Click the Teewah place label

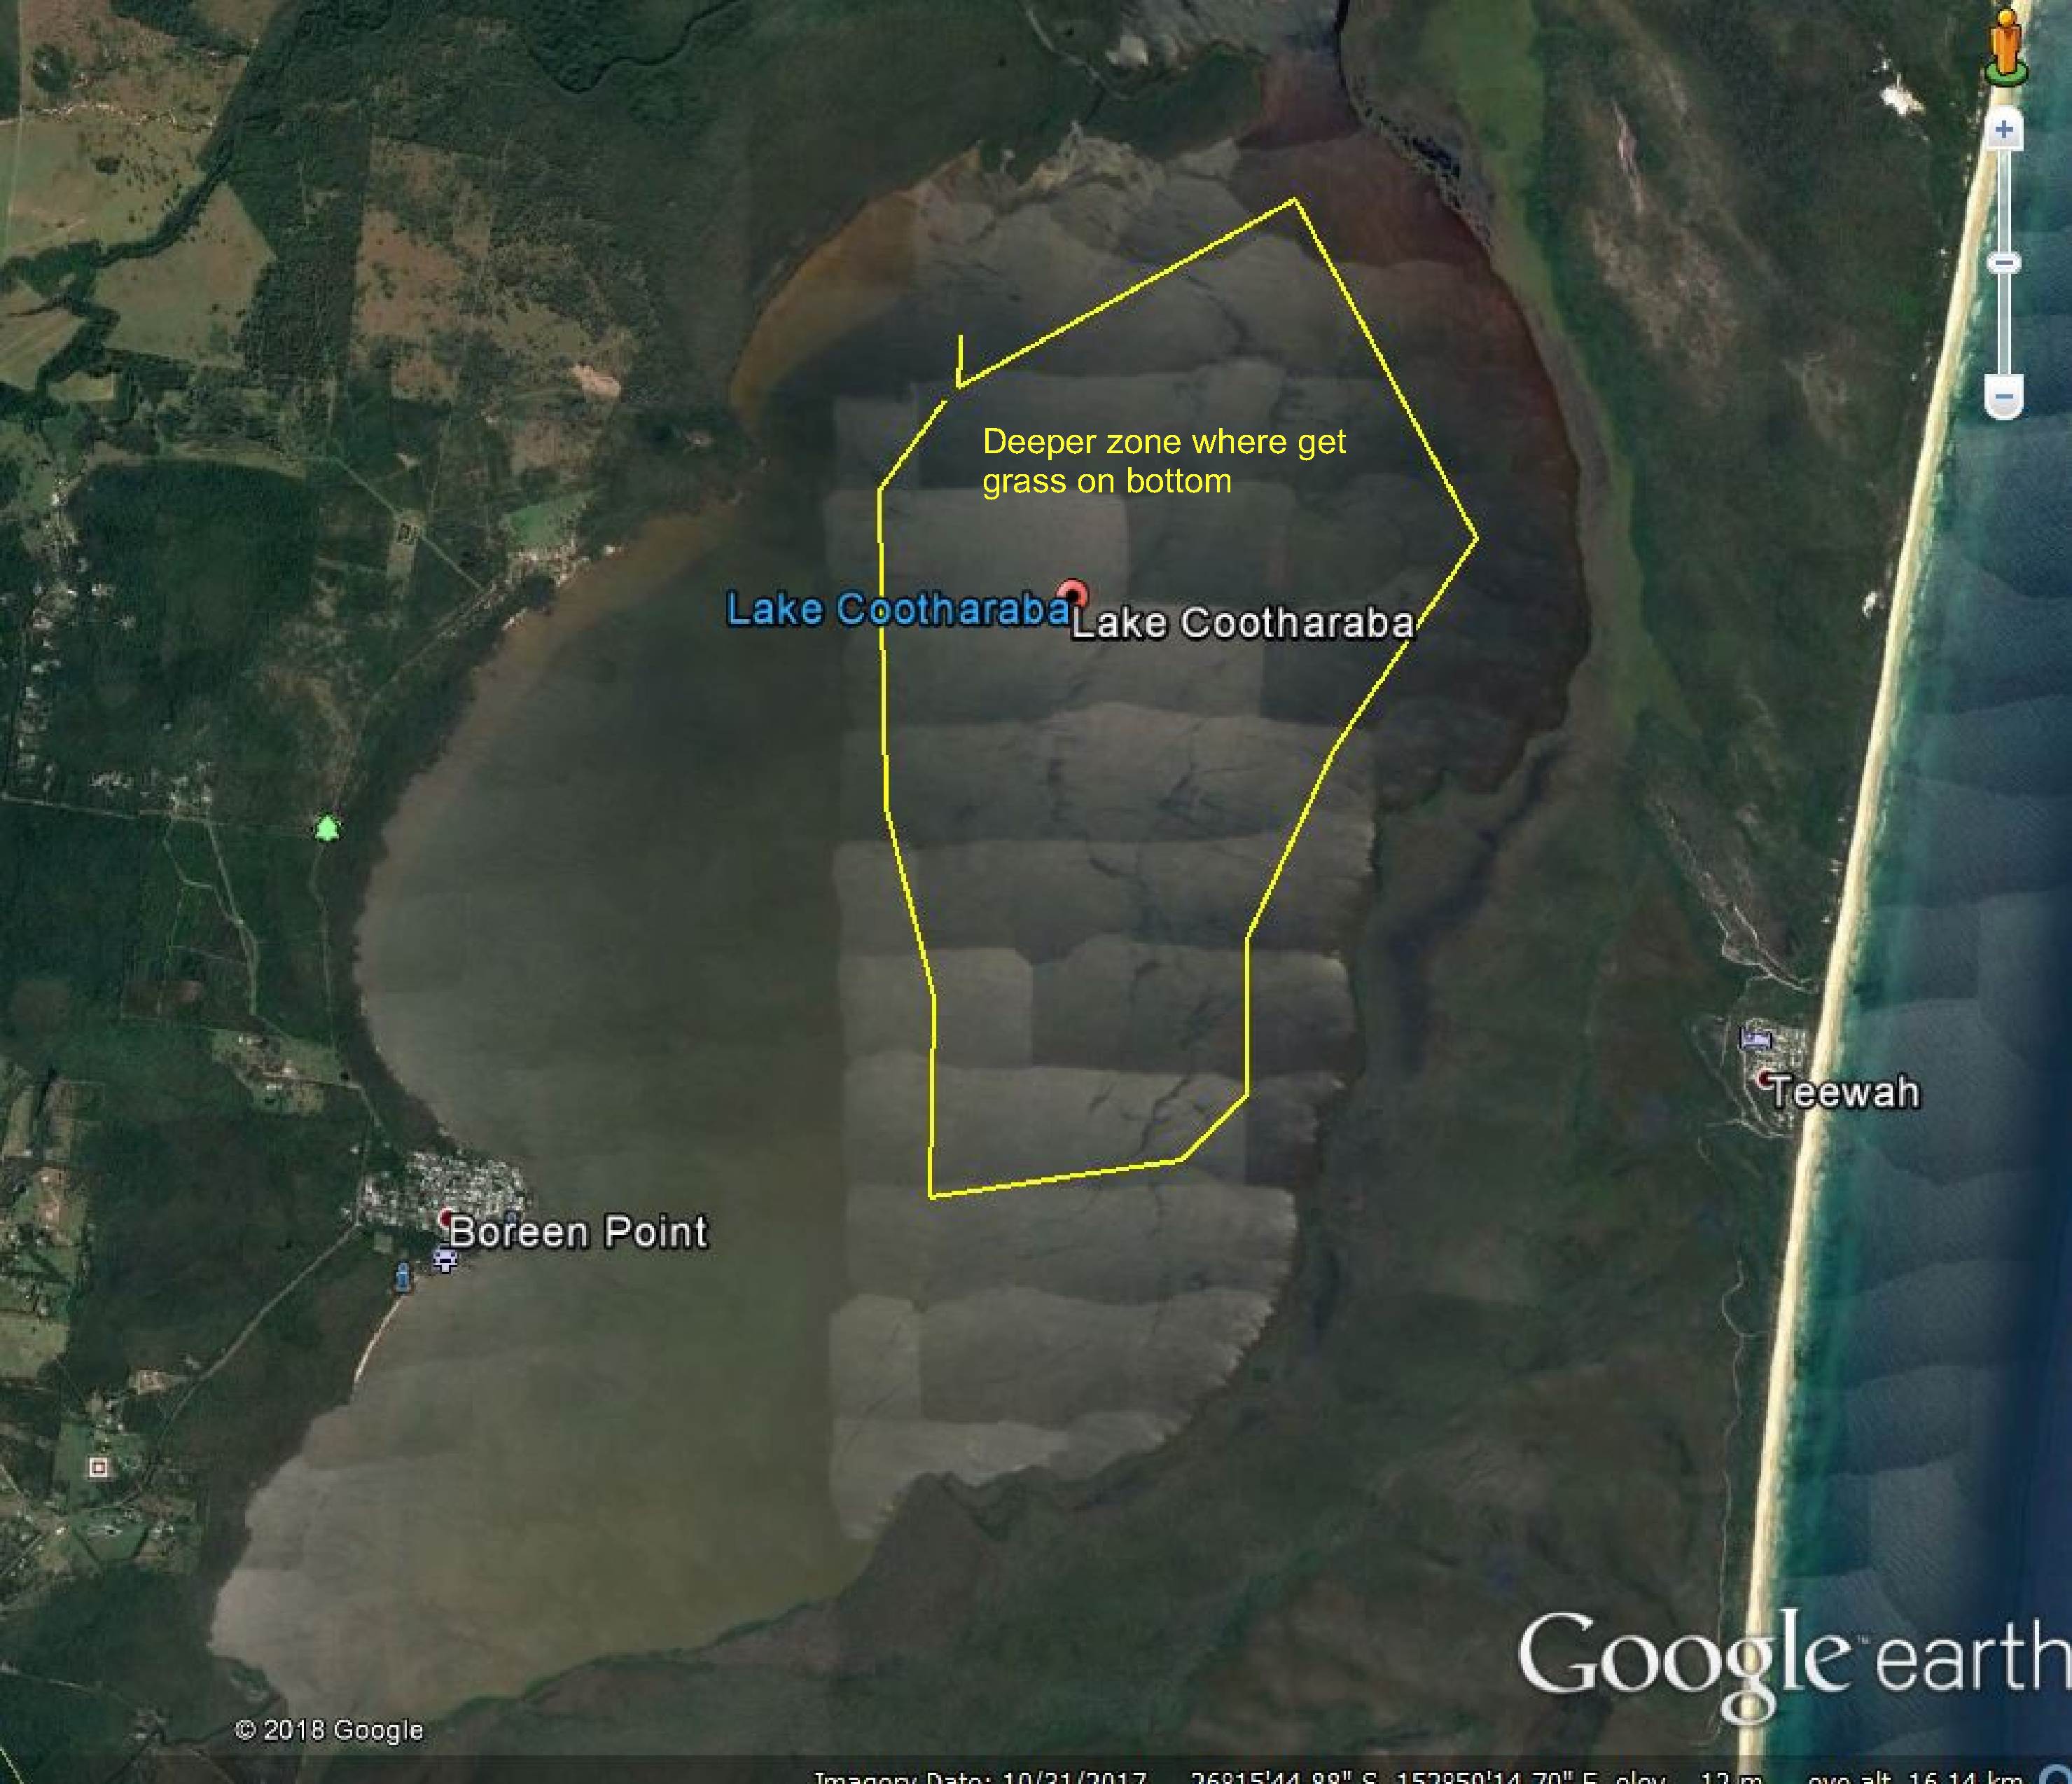tap(1845, 1092)
